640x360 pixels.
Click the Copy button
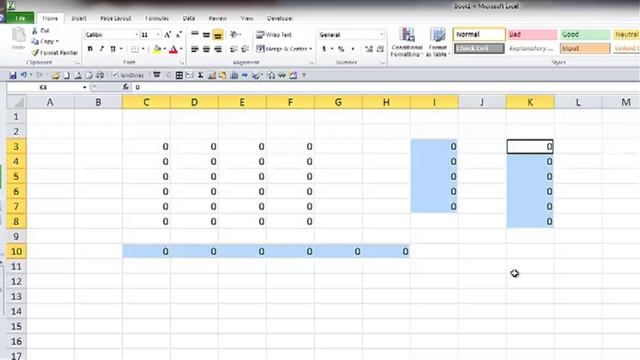44,42
